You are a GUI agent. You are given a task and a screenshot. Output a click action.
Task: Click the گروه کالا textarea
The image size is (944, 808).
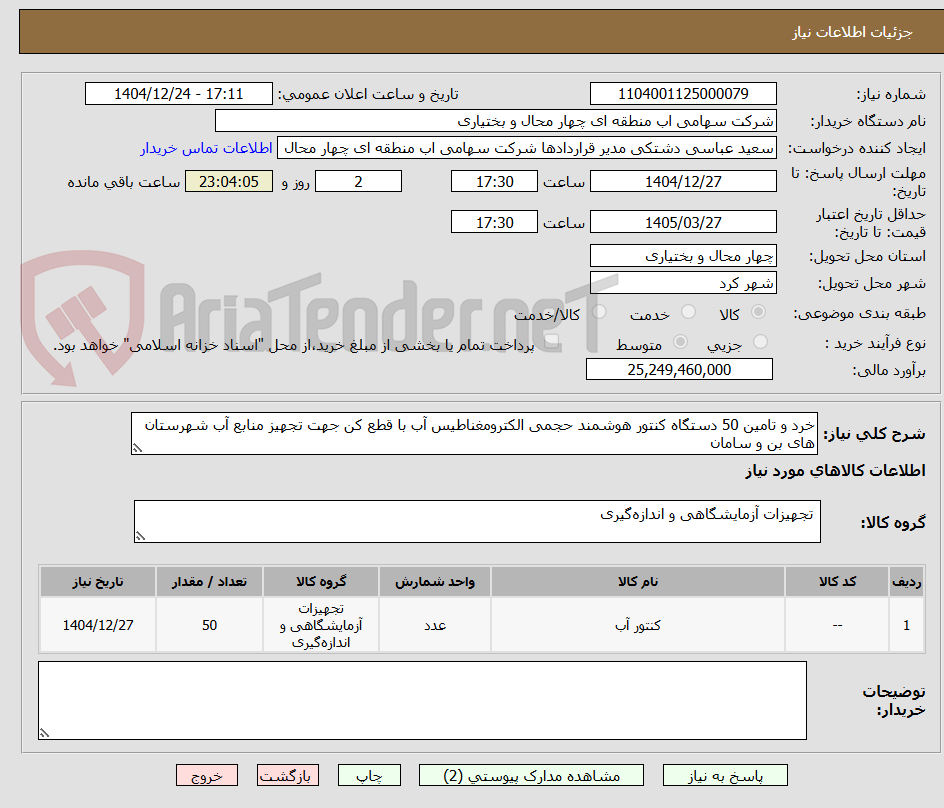pyautogui.click(x=477, y=521)
